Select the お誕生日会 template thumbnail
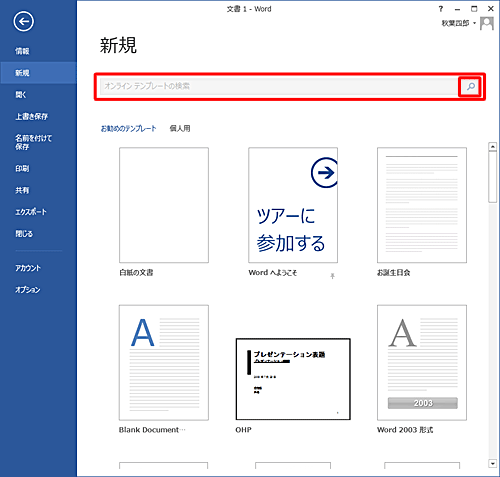500x477 pixels. click(x=422, y=205)
